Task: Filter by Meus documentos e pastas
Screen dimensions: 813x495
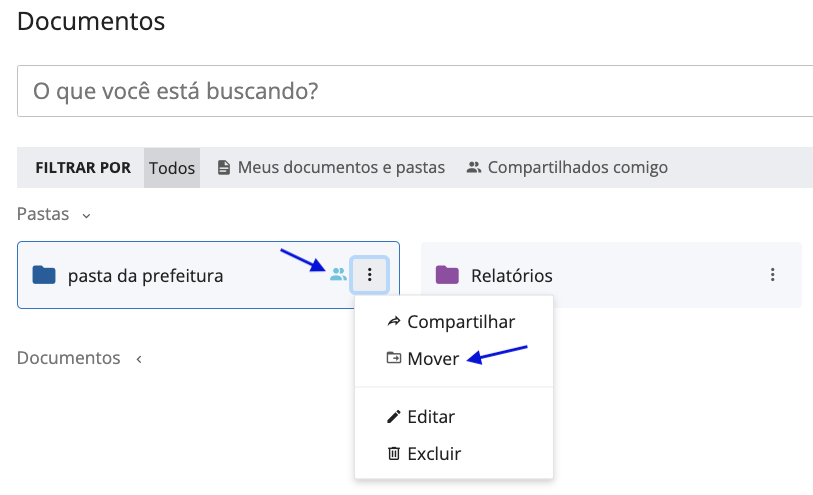Action: point(341,168)
